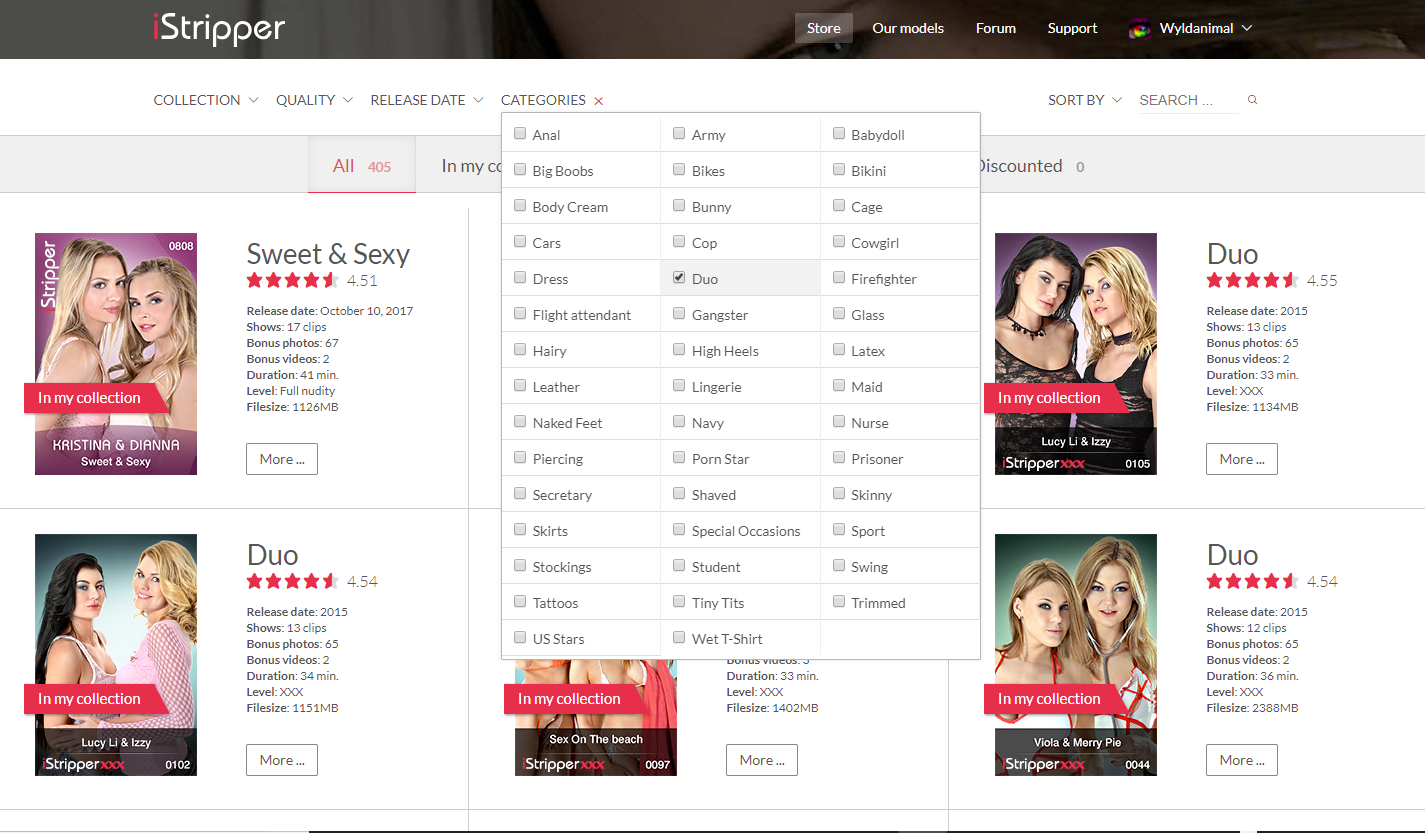Click More on Viola & Merry Pie card

point(1242,760)
